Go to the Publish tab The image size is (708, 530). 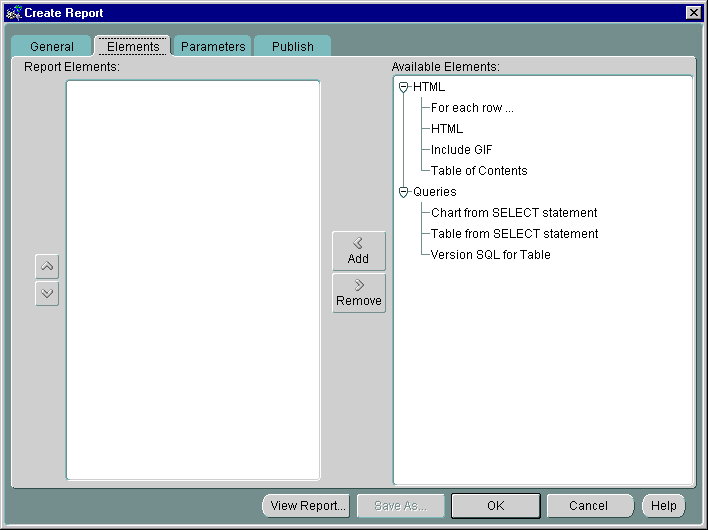point(293,46)
